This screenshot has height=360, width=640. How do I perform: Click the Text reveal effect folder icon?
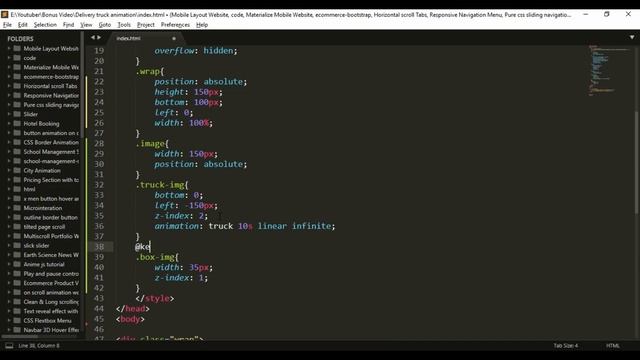[17, 311]
